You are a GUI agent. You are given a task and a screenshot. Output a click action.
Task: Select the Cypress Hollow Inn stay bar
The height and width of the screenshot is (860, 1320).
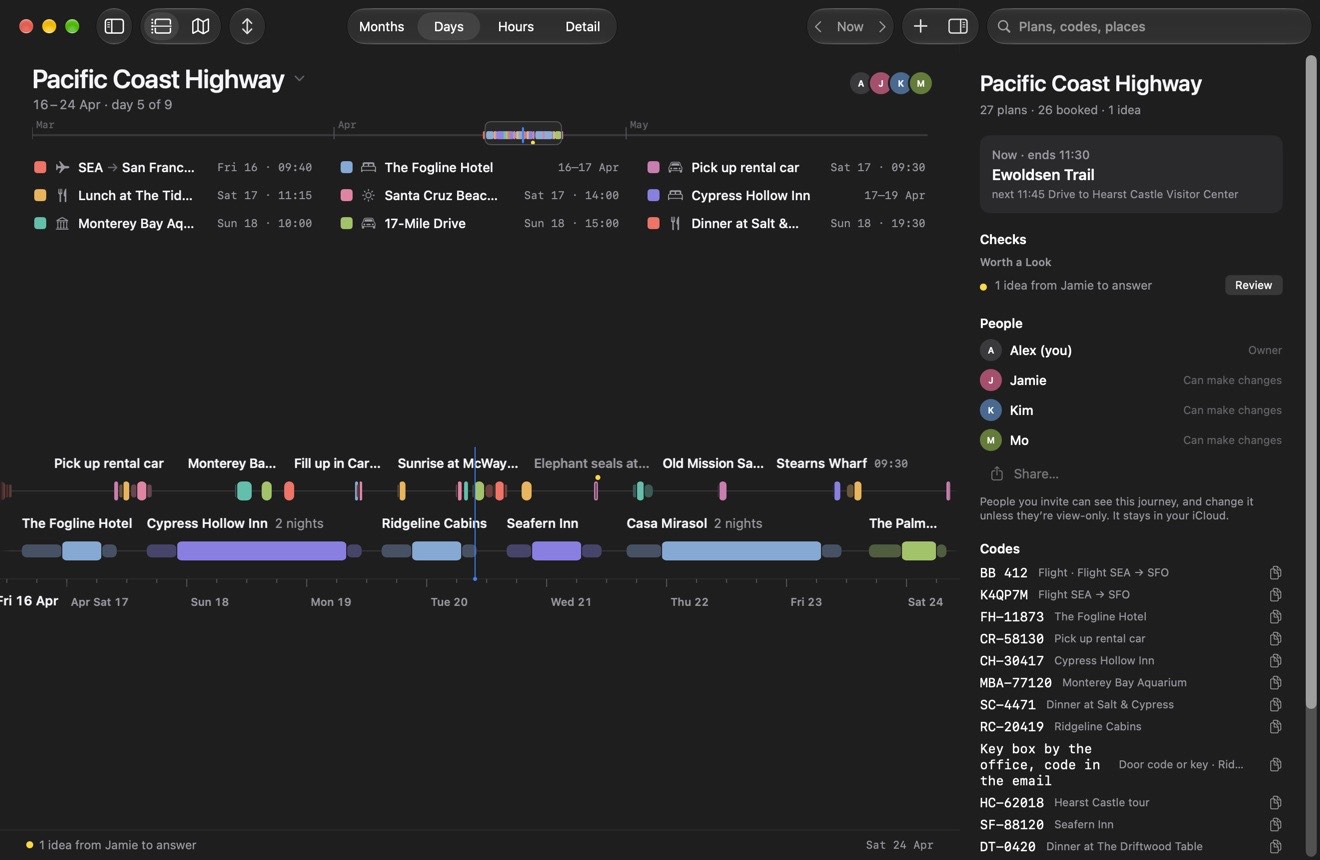(261, 551)
